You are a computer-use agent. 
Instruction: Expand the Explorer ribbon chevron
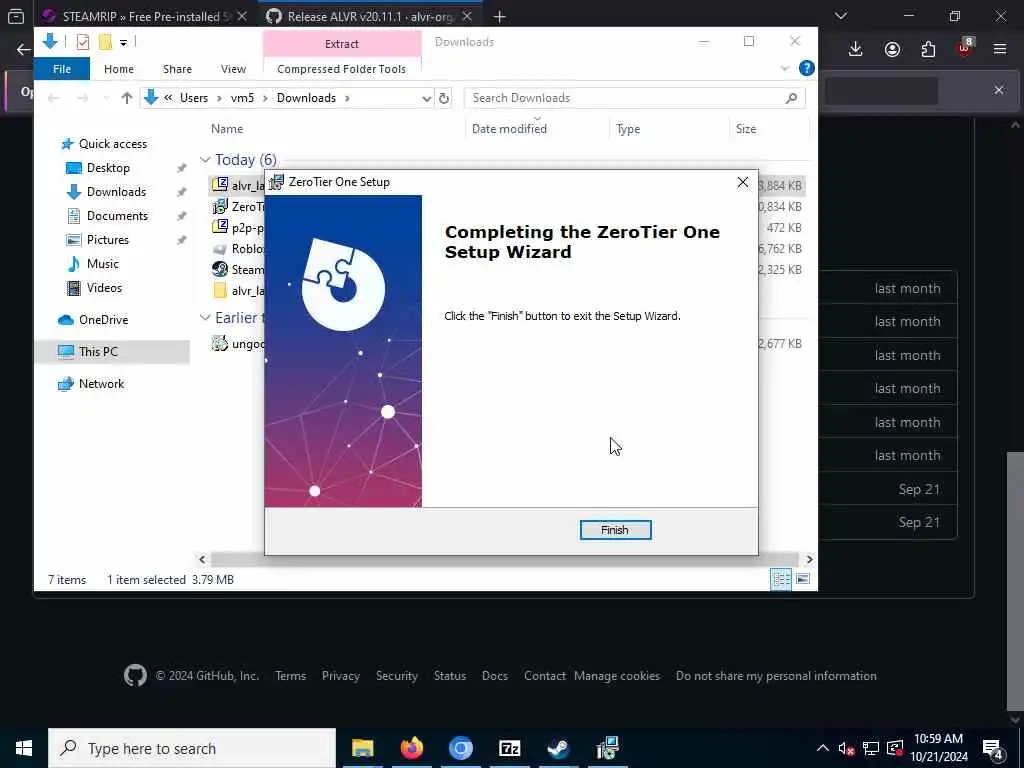[x=784, y=69]
